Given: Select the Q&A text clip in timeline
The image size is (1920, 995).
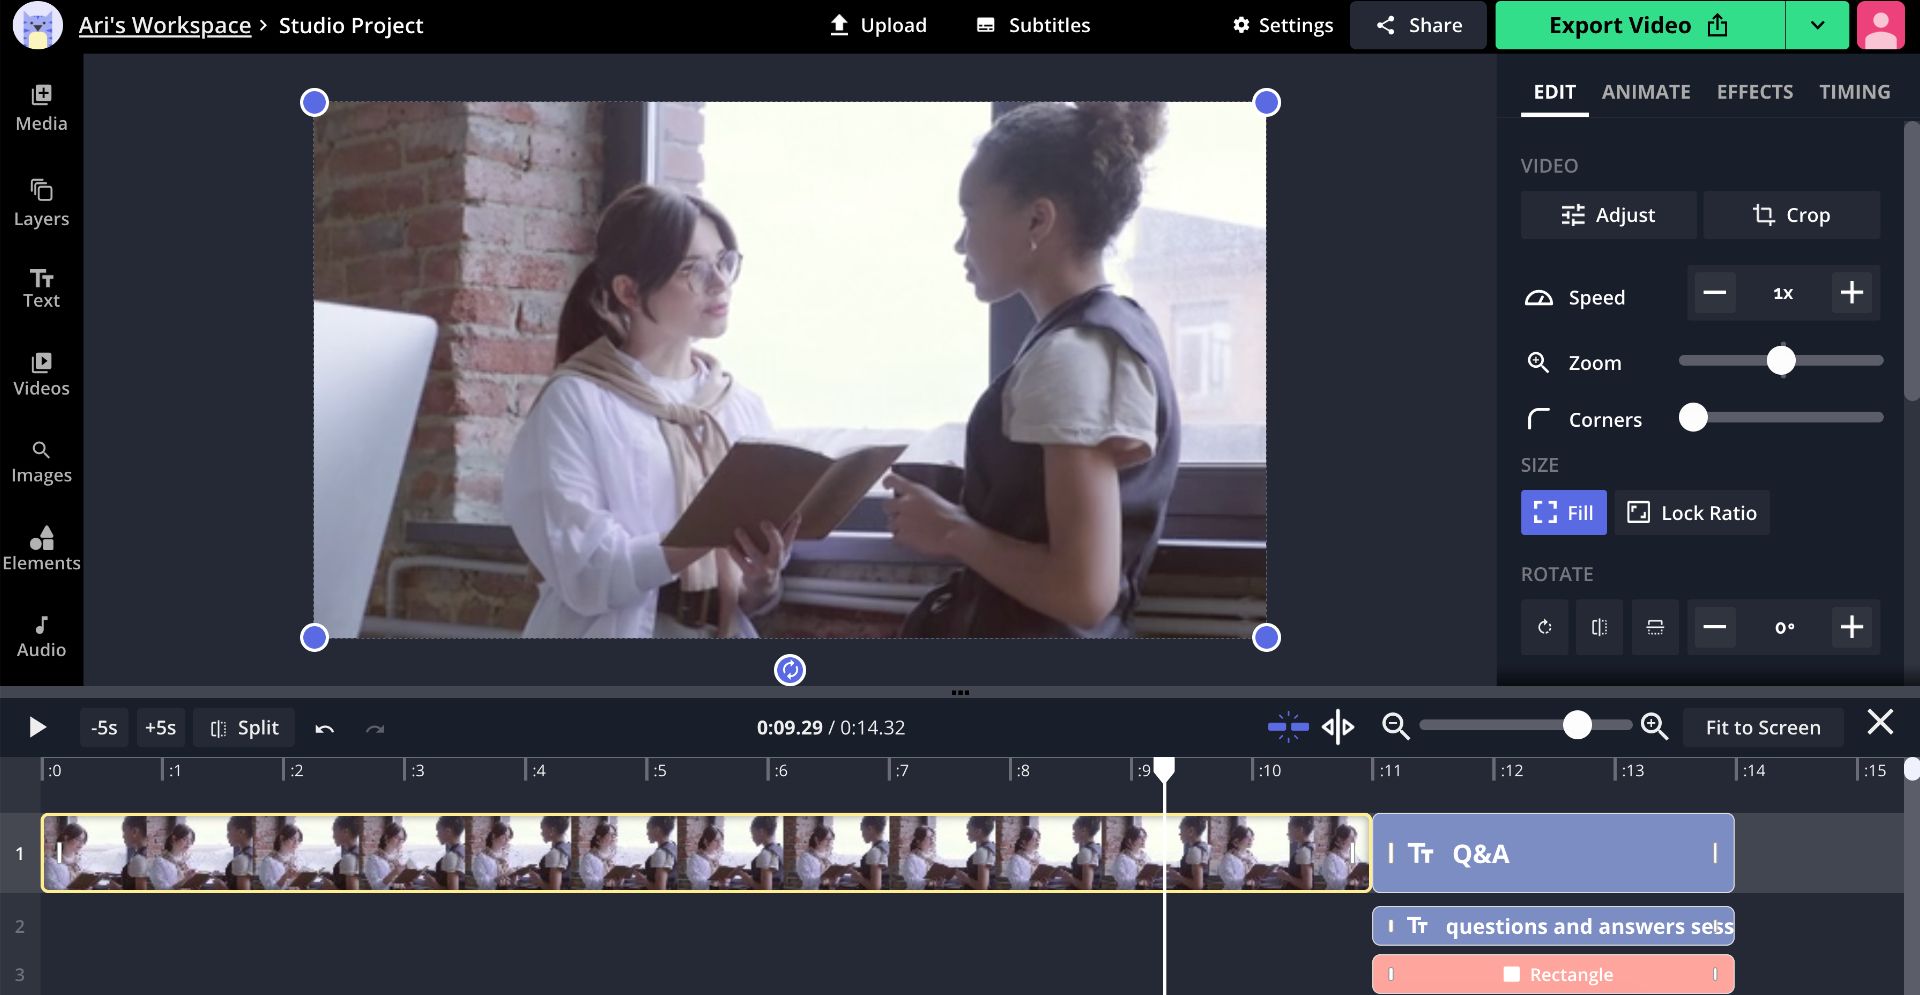Looking at the screenshot, I should tap(1552, 853).
